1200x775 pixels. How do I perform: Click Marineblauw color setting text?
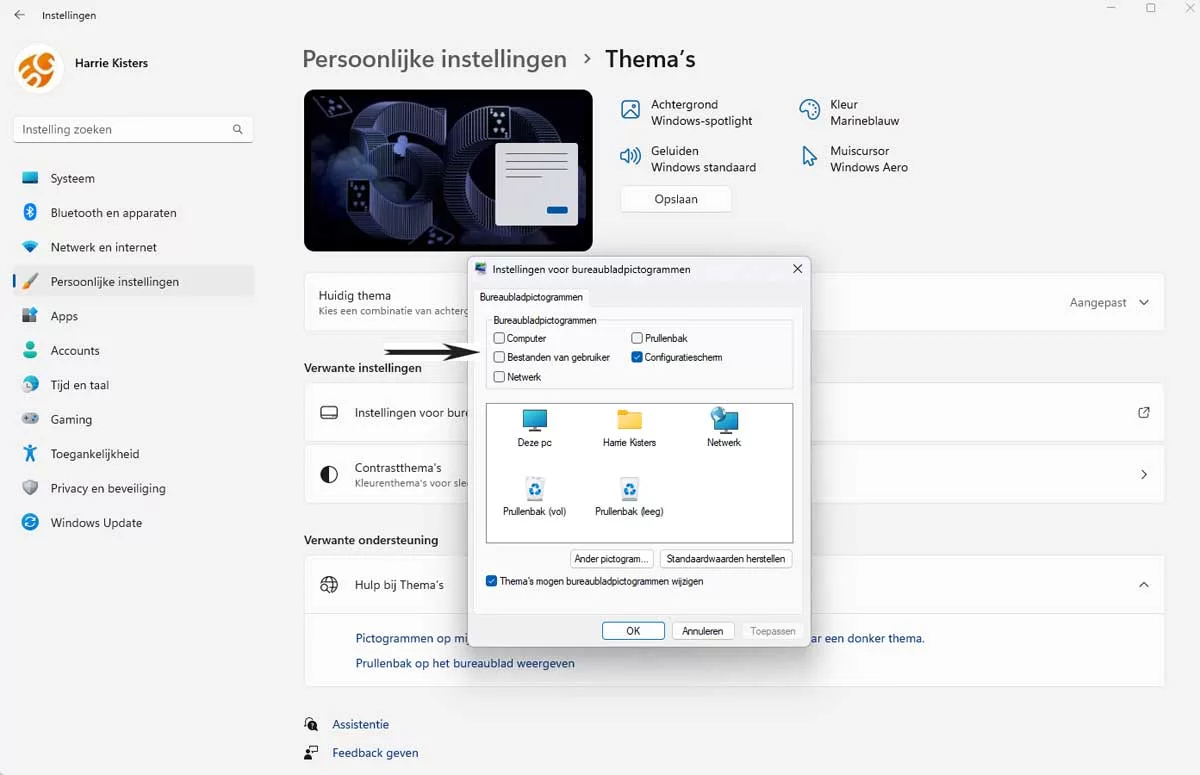point(864,121)
